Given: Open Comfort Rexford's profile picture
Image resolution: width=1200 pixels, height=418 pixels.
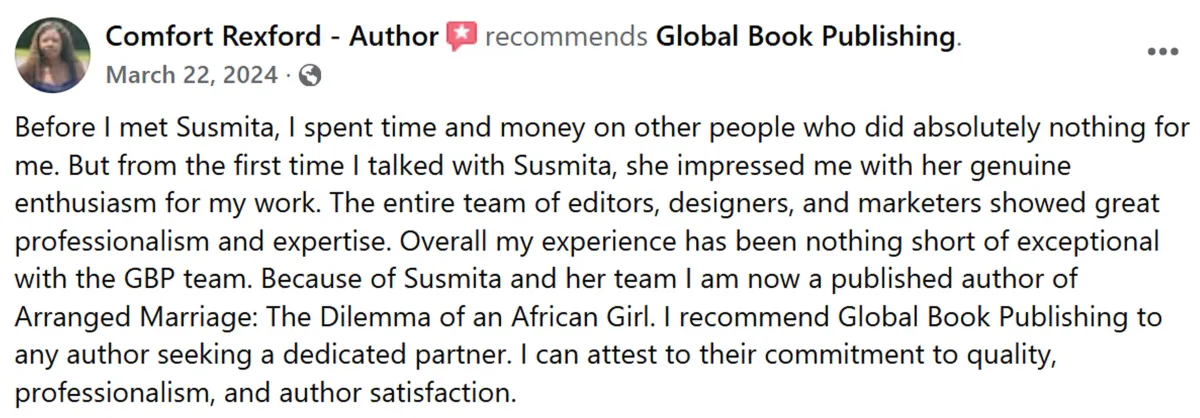Looking at the screenshot, I should 54,56.
